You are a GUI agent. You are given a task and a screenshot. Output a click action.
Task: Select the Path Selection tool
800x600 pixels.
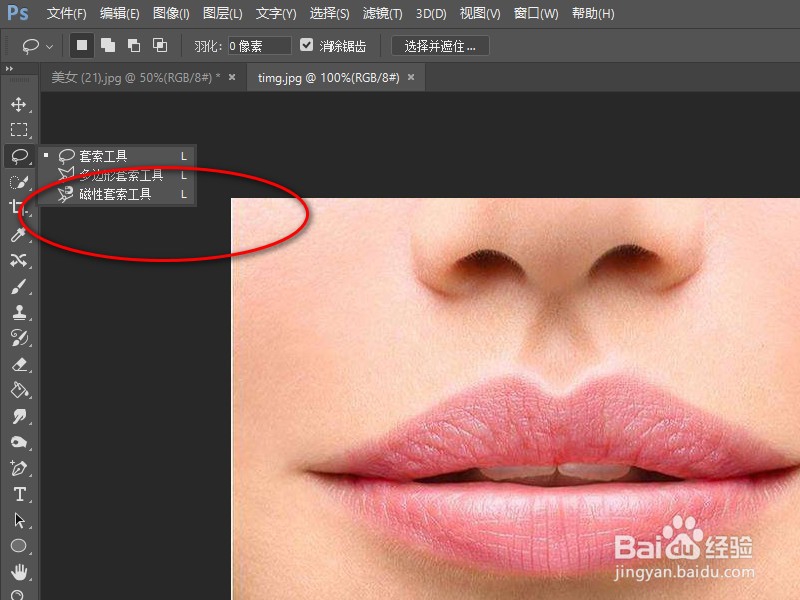19,520
